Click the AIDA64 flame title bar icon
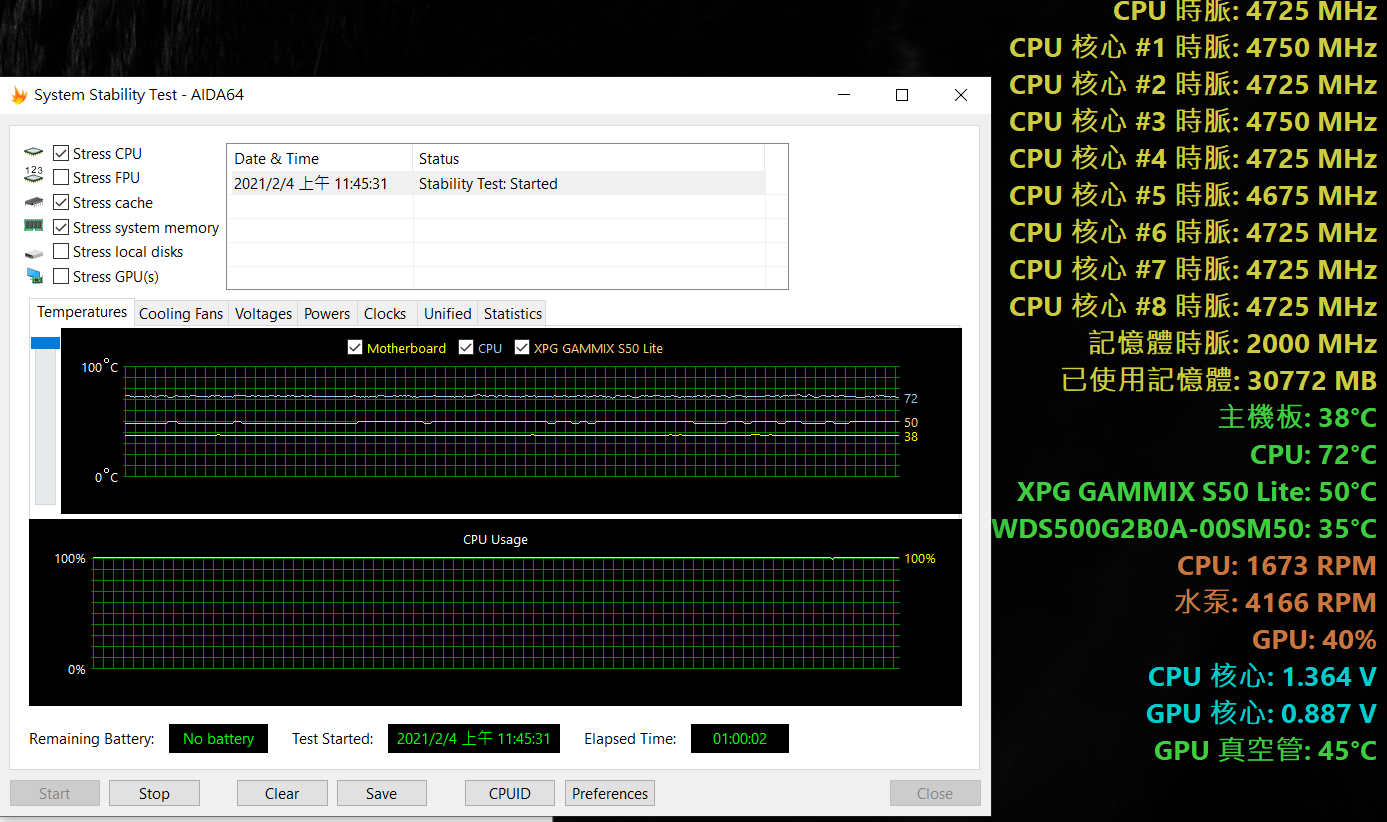The height and width of the screenshot is (822, 1387). pyautogui.click(x=19, y=95)
